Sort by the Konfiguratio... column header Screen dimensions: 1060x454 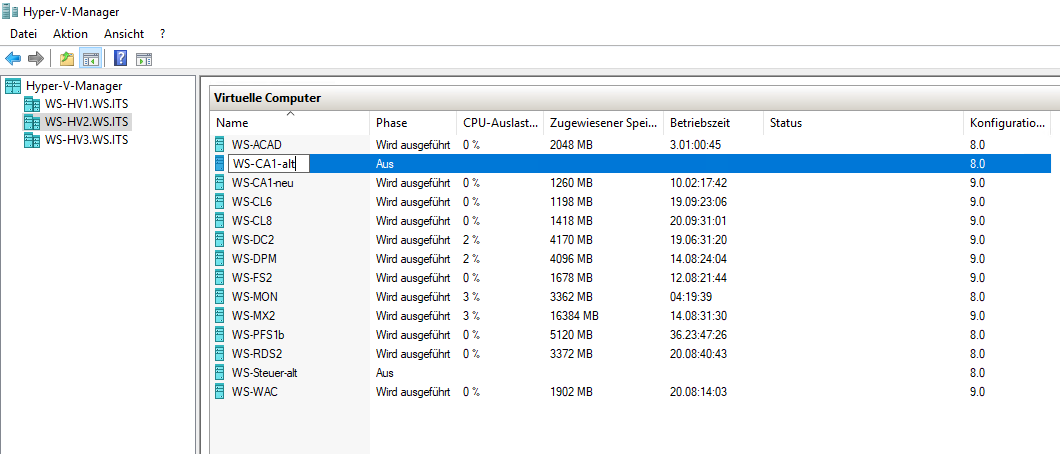1007,123
